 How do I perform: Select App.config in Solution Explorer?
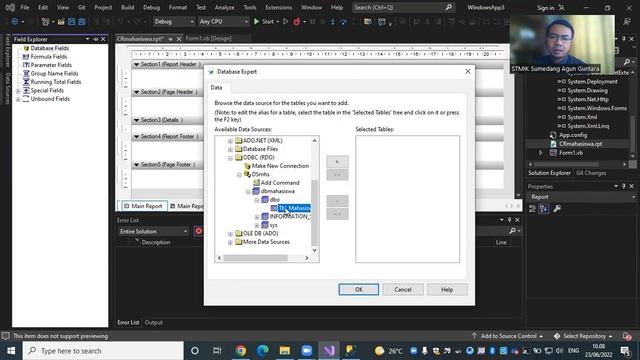pos(573,135)
